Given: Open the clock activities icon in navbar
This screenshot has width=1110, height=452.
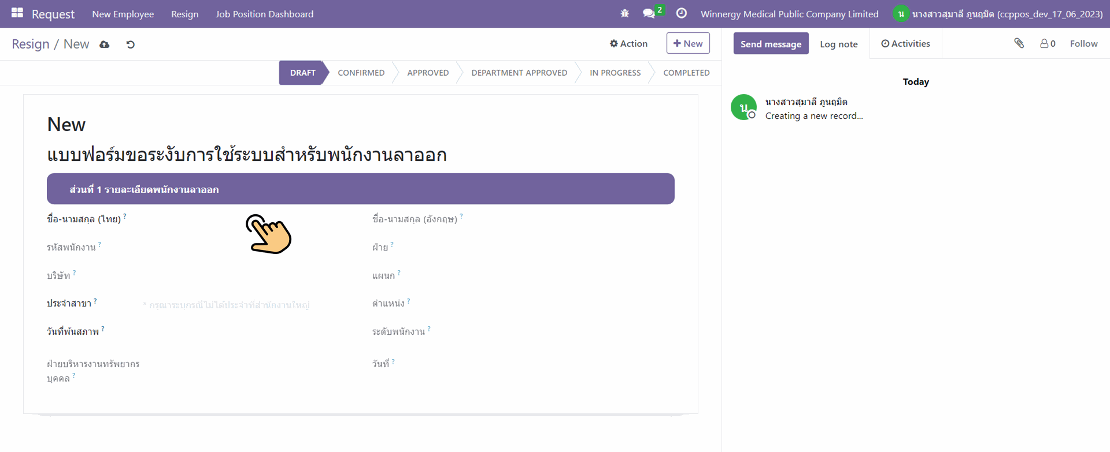Looking at the screenshot, I should coord(681,14).
